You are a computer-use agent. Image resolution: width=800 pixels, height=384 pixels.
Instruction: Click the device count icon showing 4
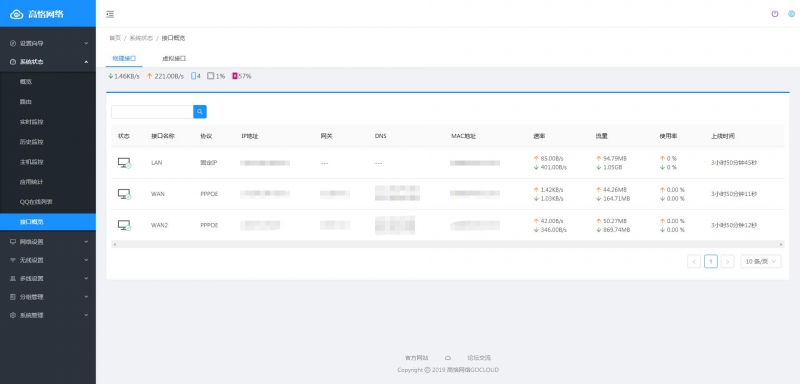[196, 76]
